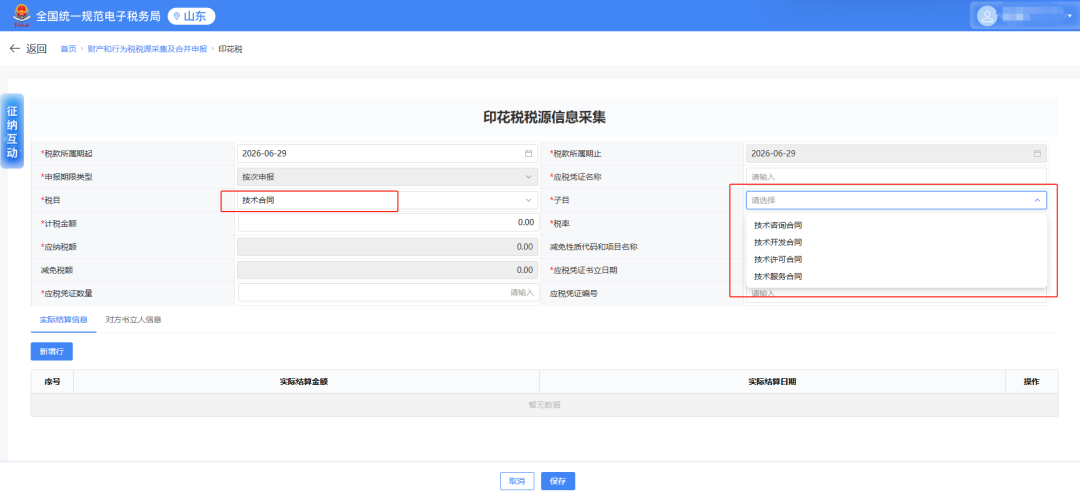Click the 税款所属期止 date field

point(896,154)
